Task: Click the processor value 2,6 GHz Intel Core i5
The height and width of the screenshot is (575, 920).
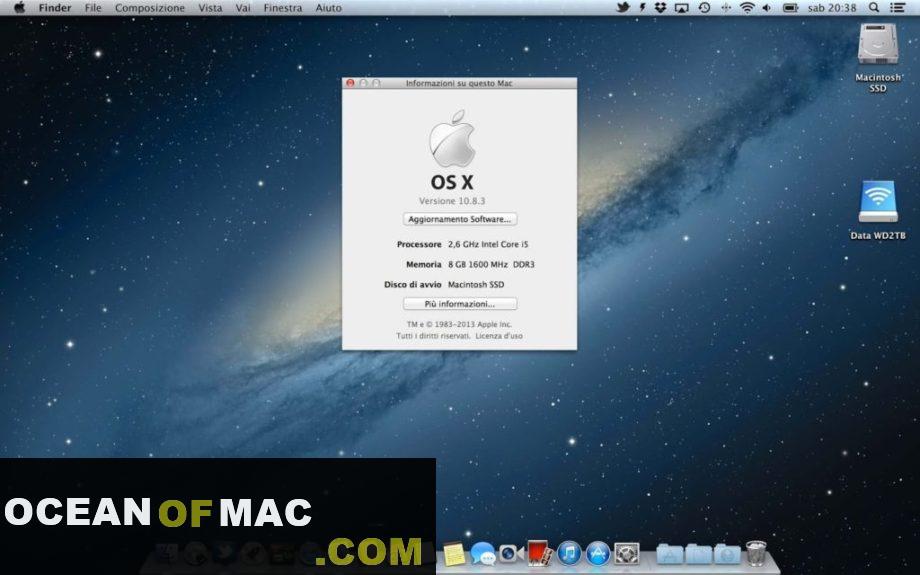Action: point(488,244)
